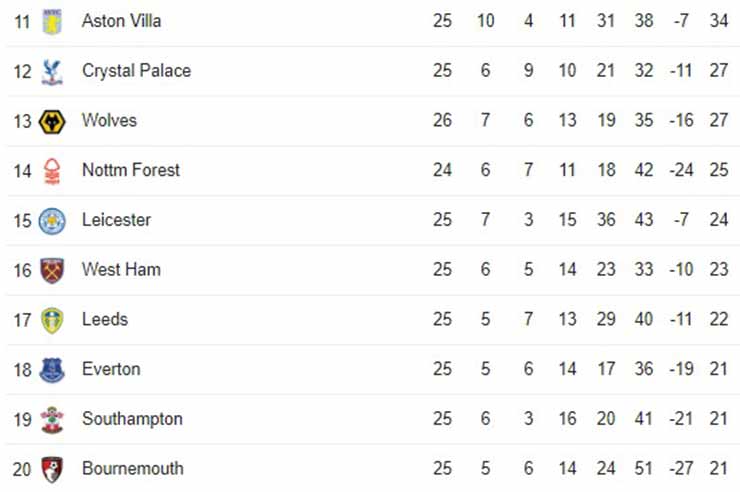Open the Nottm Forest team link
The height and width of the screenshot is (492, 740).
tap(131, 170)
